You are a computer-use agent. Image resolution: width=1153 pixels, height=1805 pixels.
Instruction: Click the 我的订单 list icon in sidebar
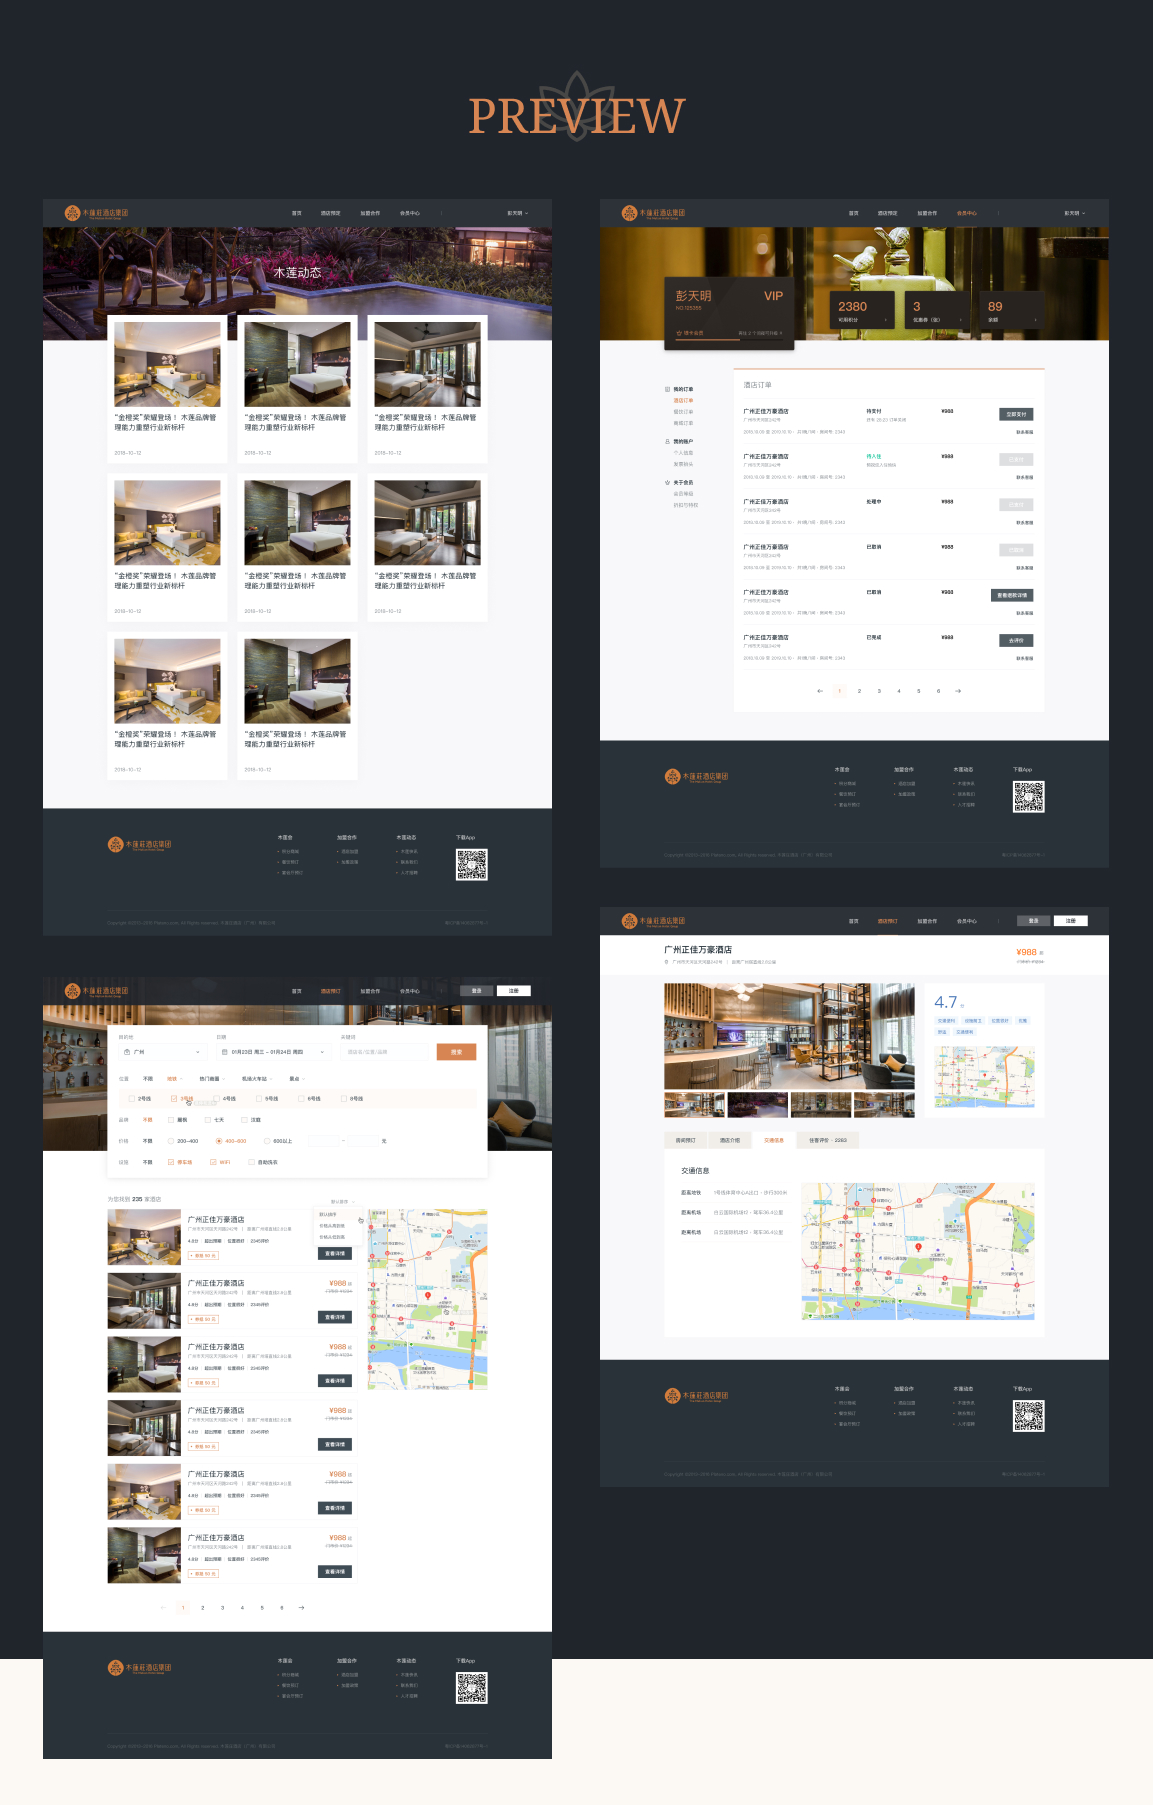(667, 389)
